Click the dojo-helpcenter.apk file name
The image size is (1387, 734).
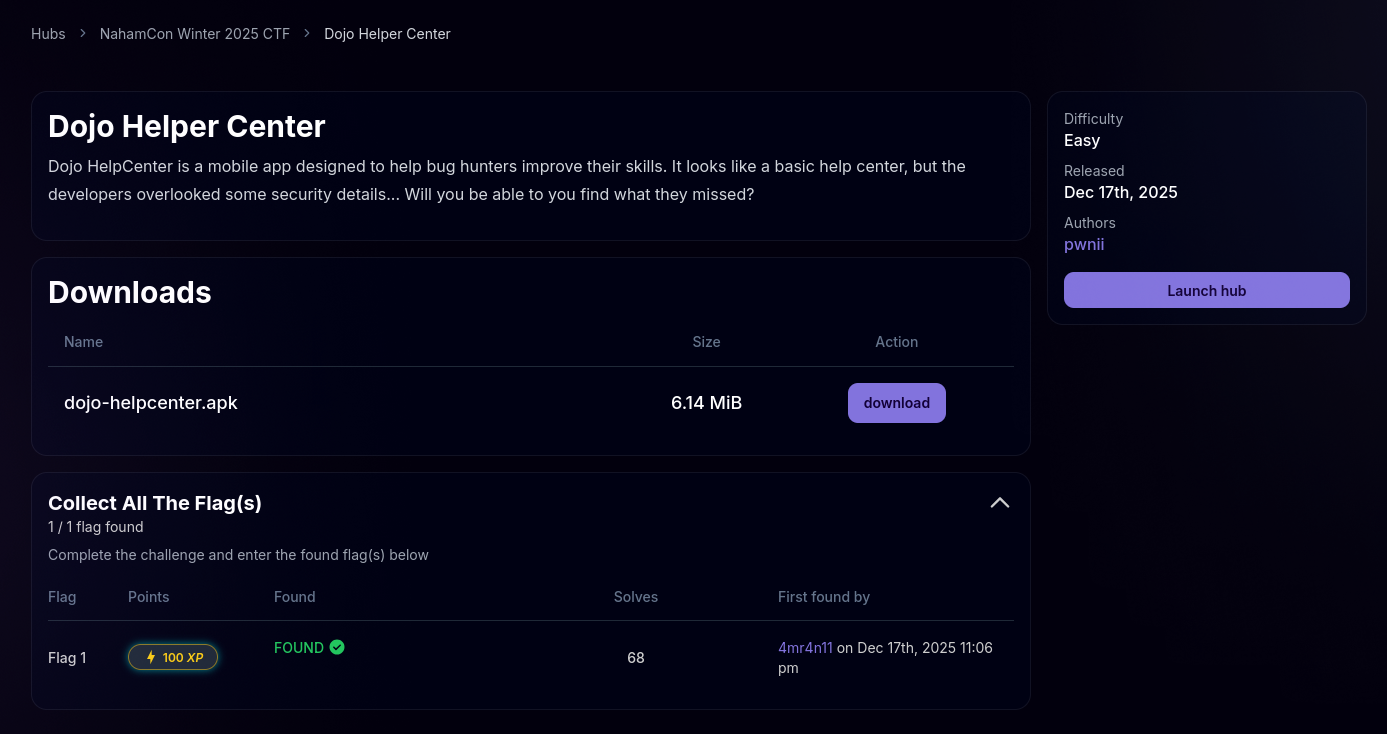coord(151,403)
